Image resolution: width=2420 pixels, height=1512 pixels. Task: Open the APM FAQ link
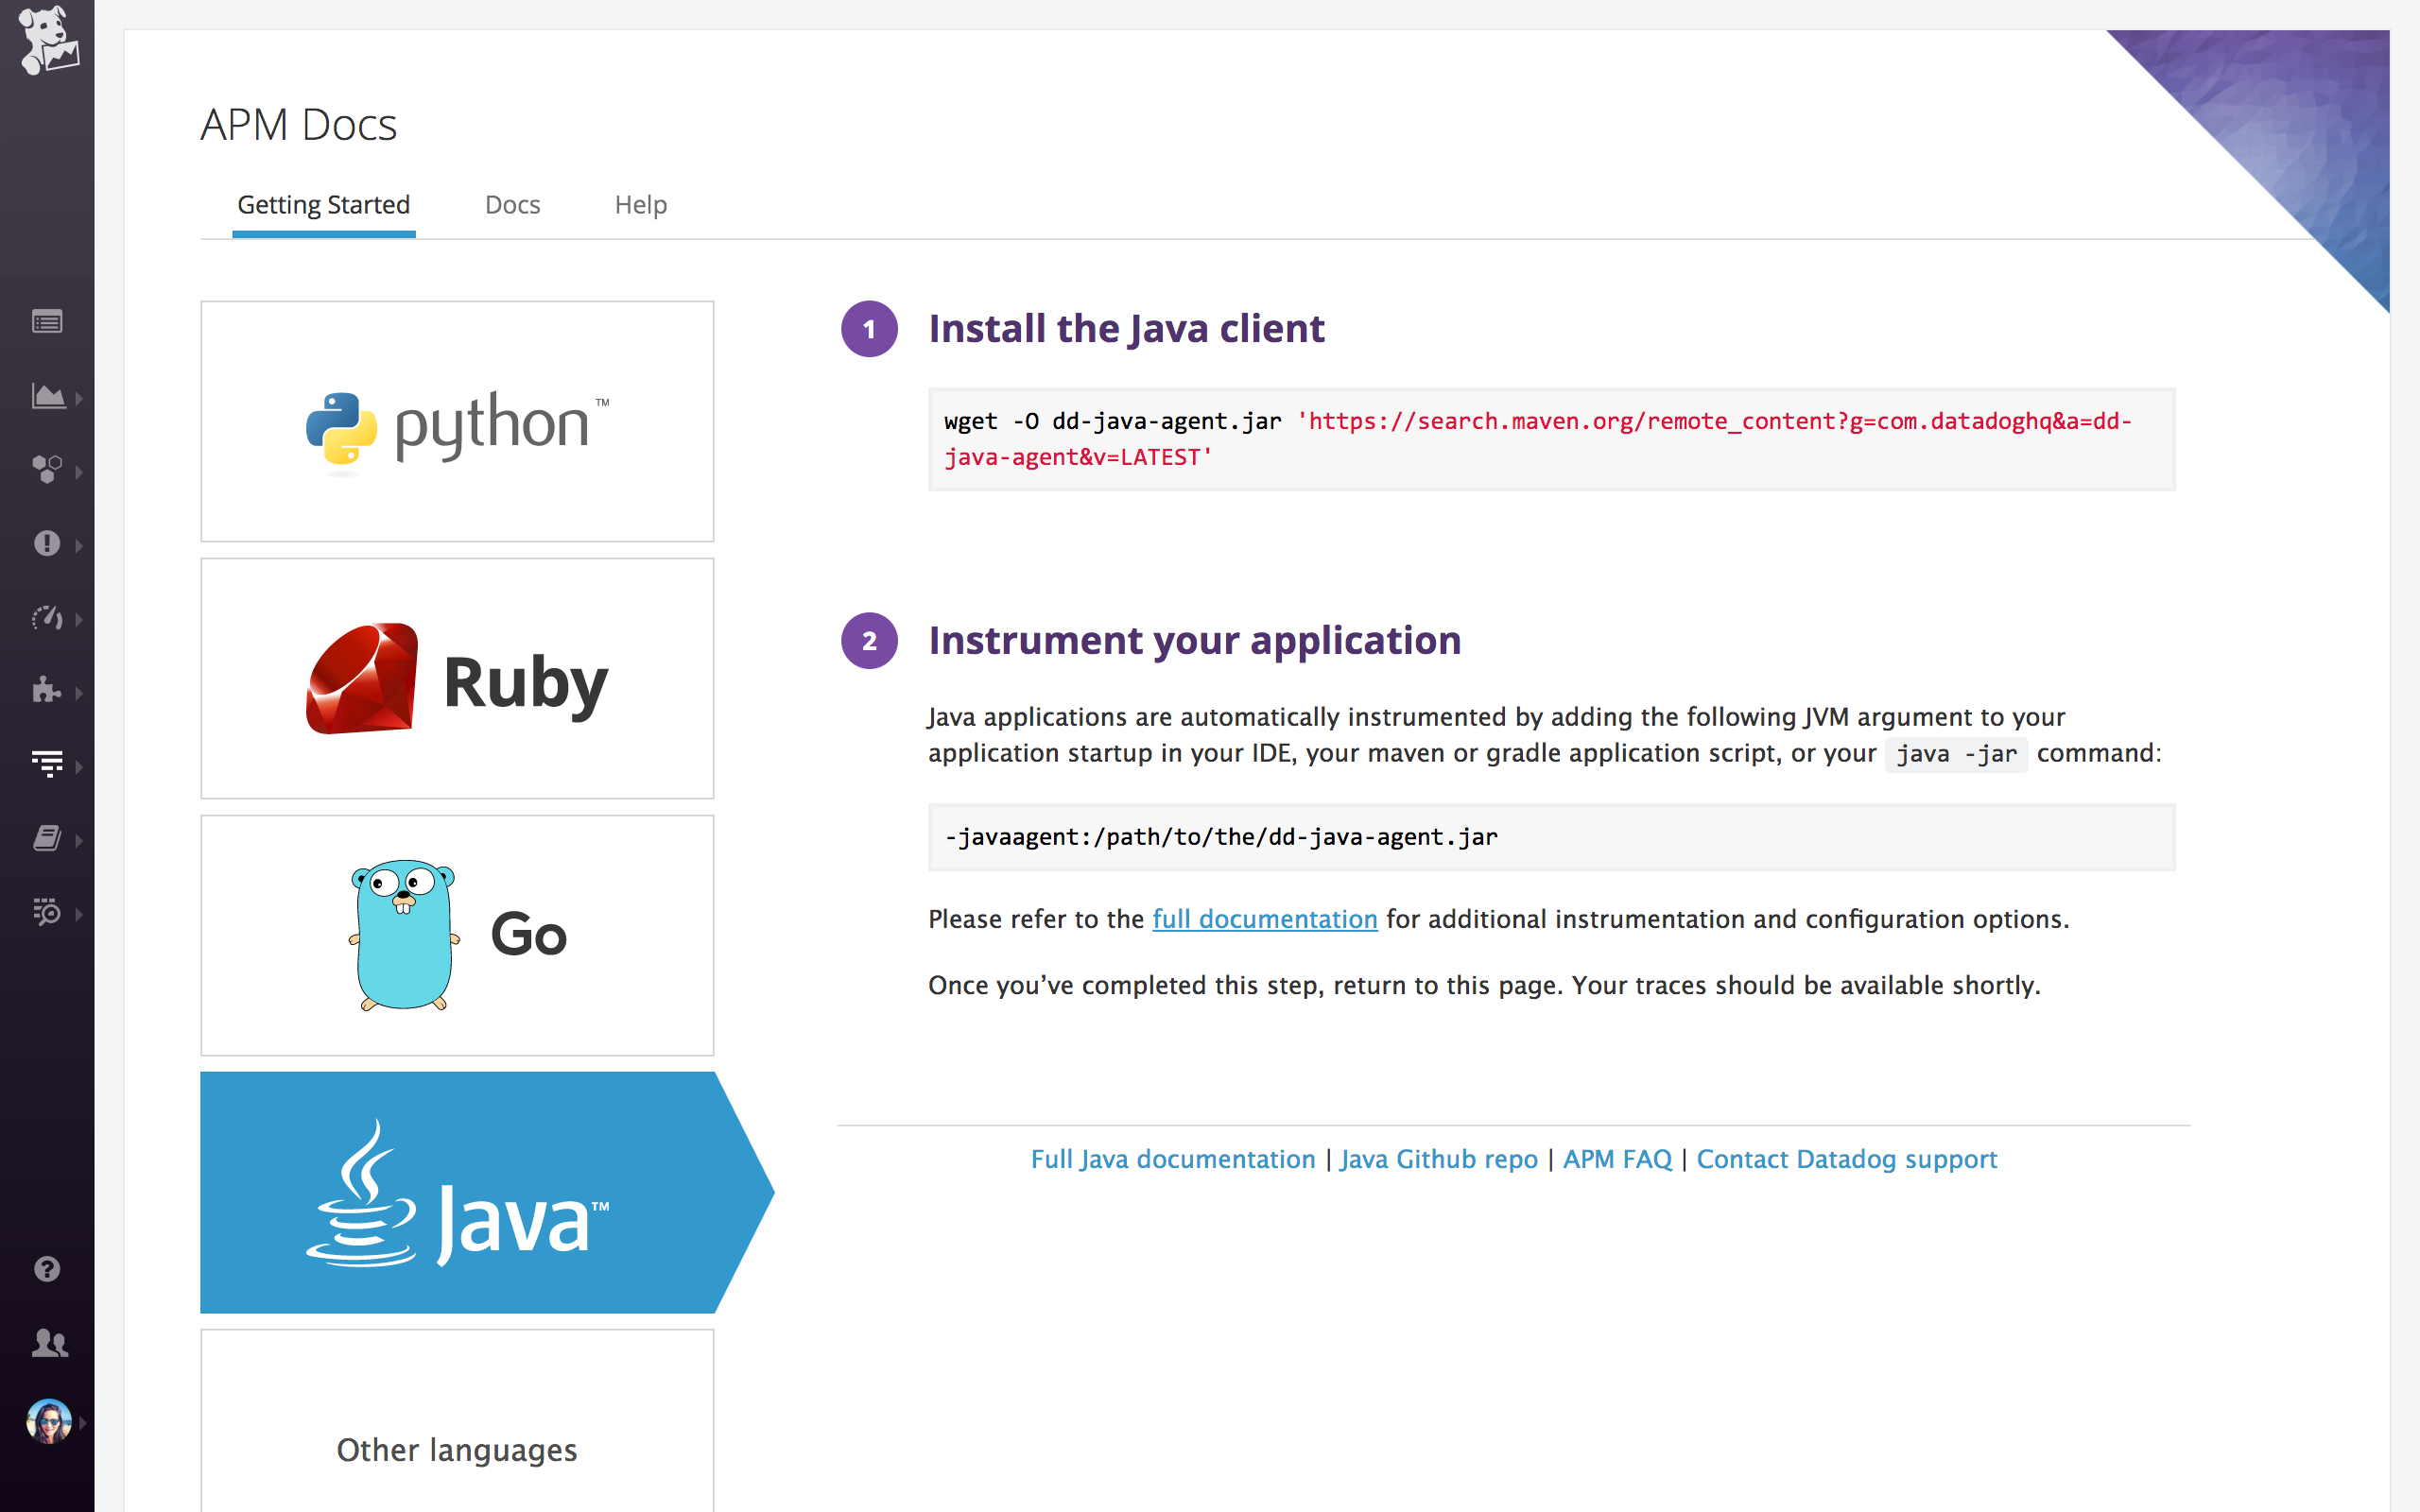tap(1617, 1159)
